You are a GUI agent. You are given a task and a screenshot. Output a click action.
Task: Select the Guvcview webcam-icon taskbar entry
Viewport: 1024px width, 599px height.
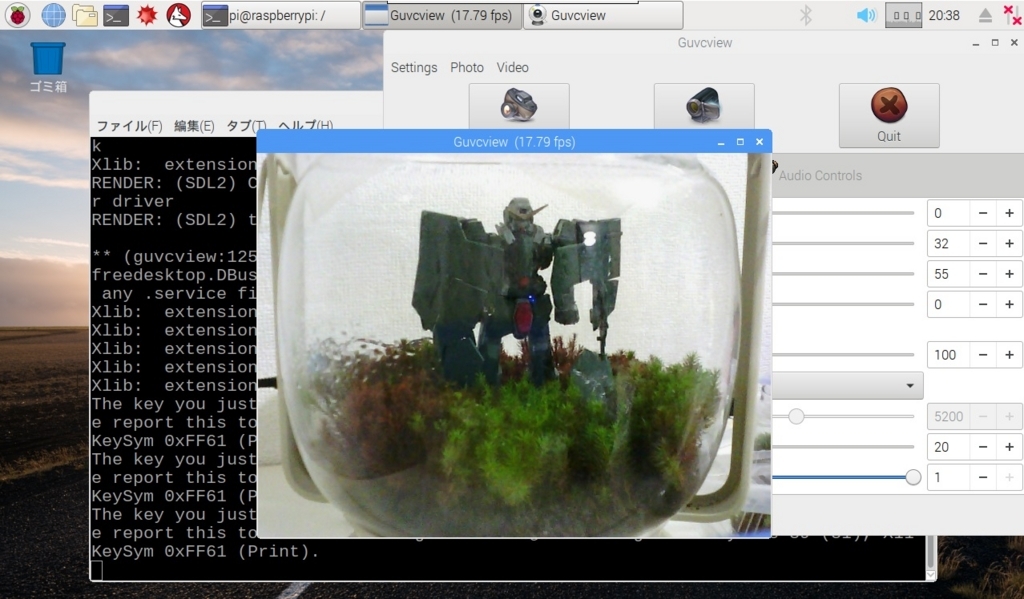coord(603,15)
